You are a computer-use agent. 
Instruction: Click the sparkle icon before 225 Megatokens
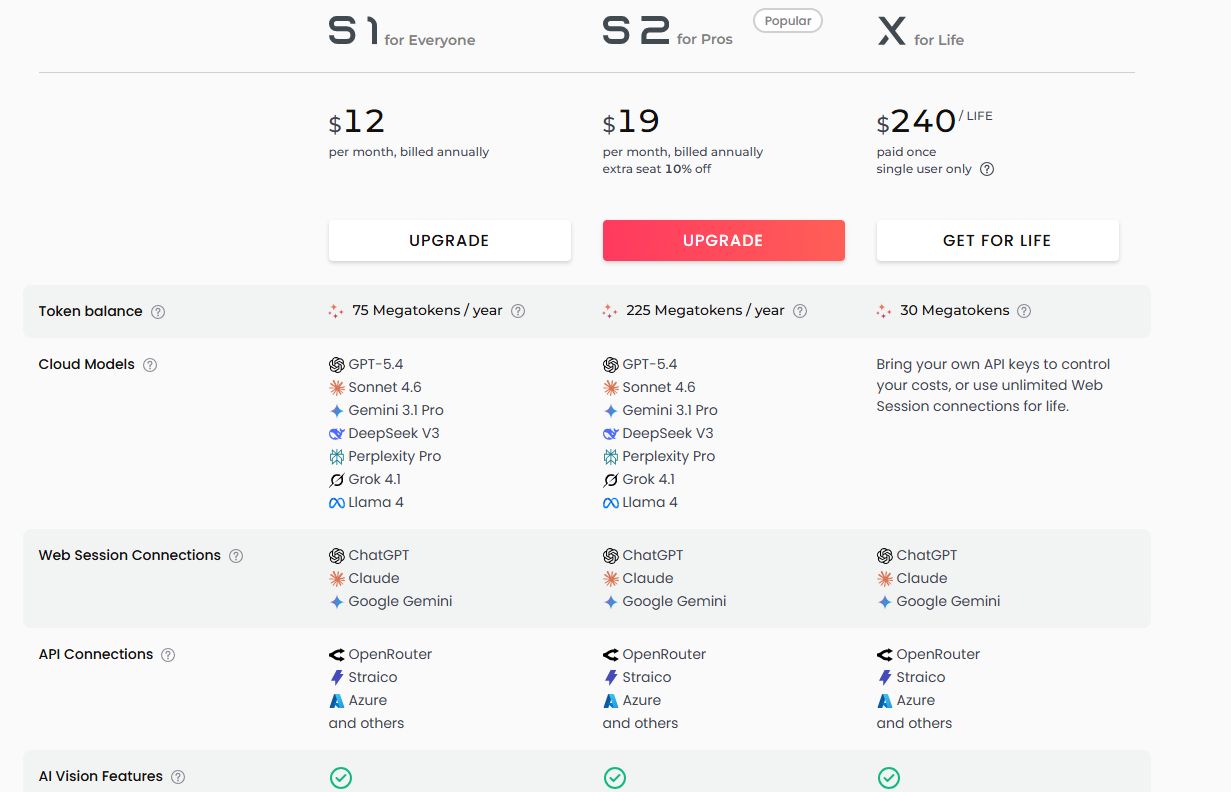610,311
